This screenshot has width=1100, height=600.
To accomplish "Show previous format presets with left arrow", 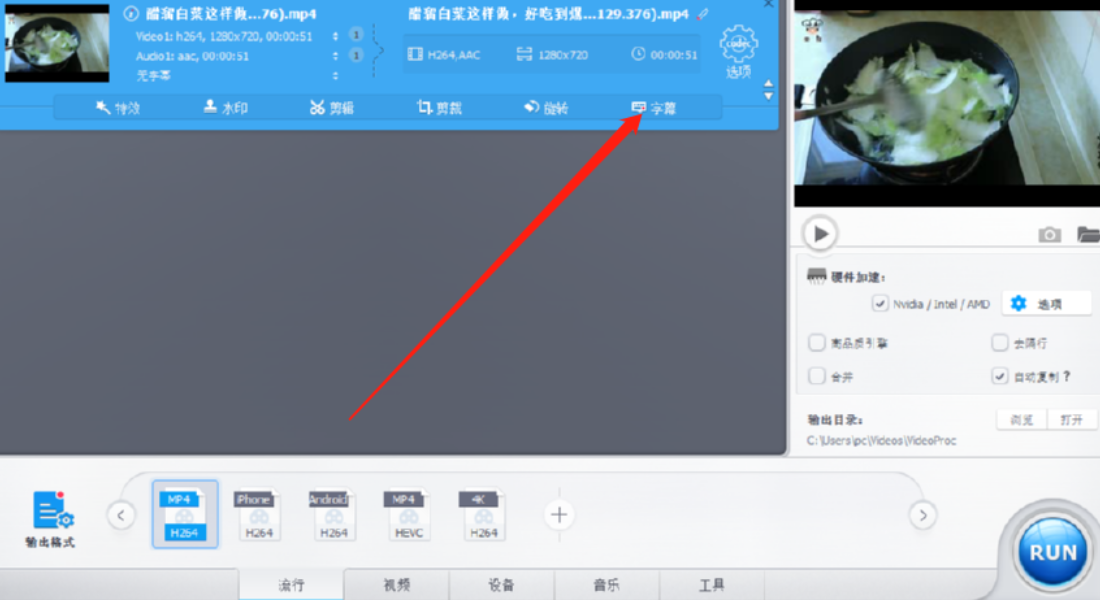I will point(121,516).
